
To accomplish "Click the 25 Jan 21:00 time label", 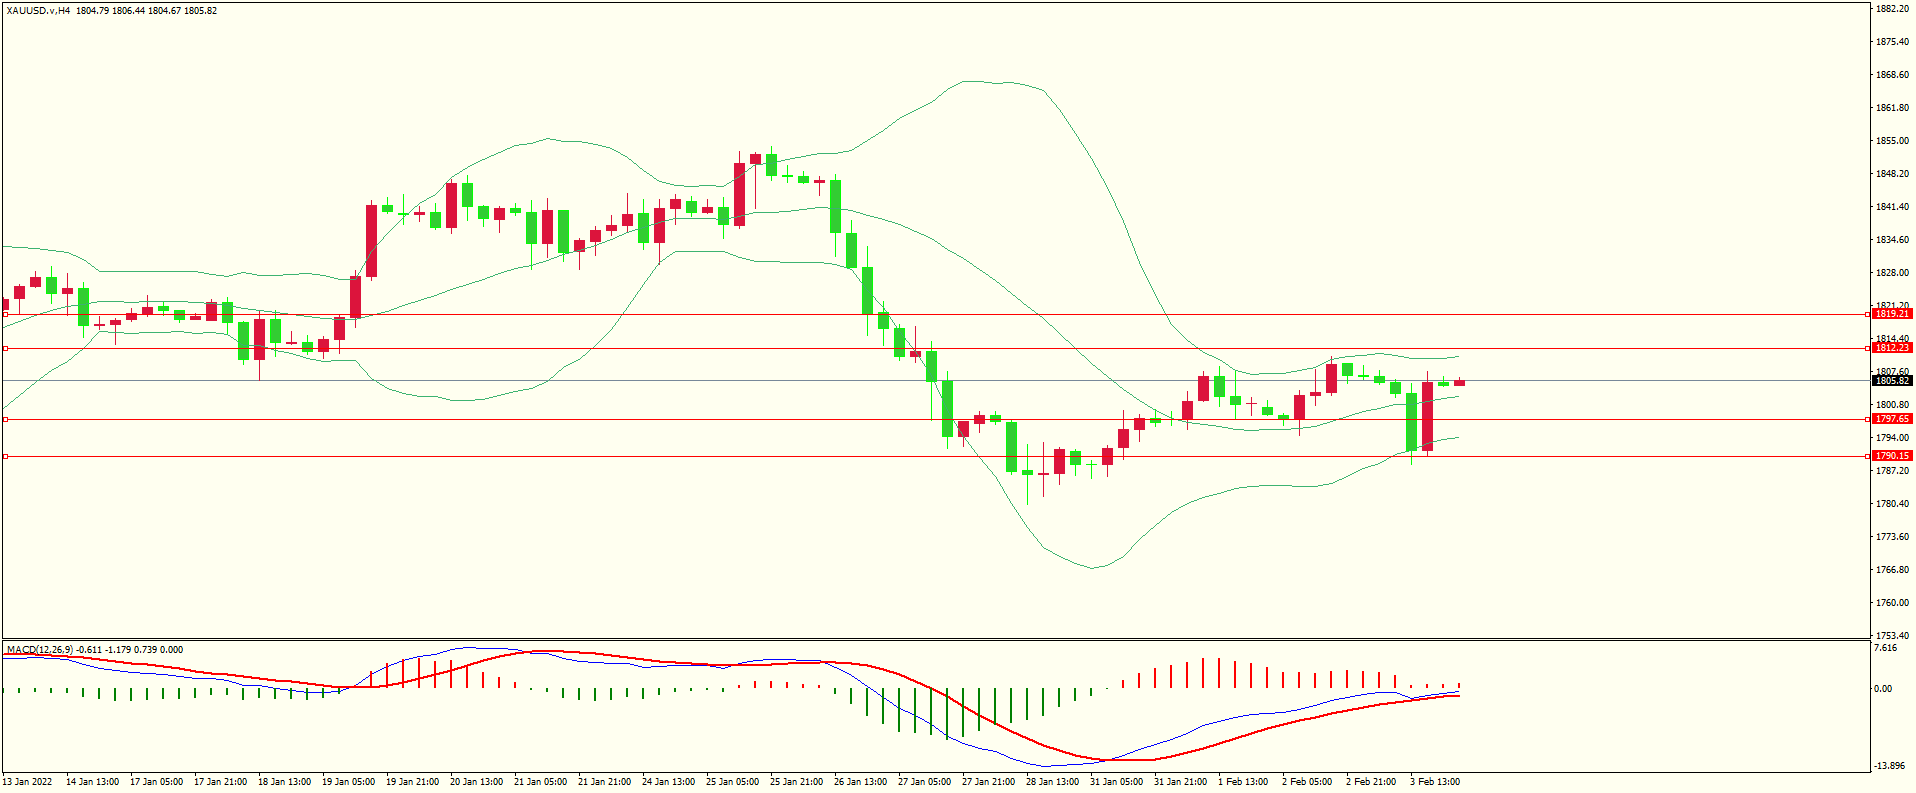I will pyautogui.click(x=796, y=782).
